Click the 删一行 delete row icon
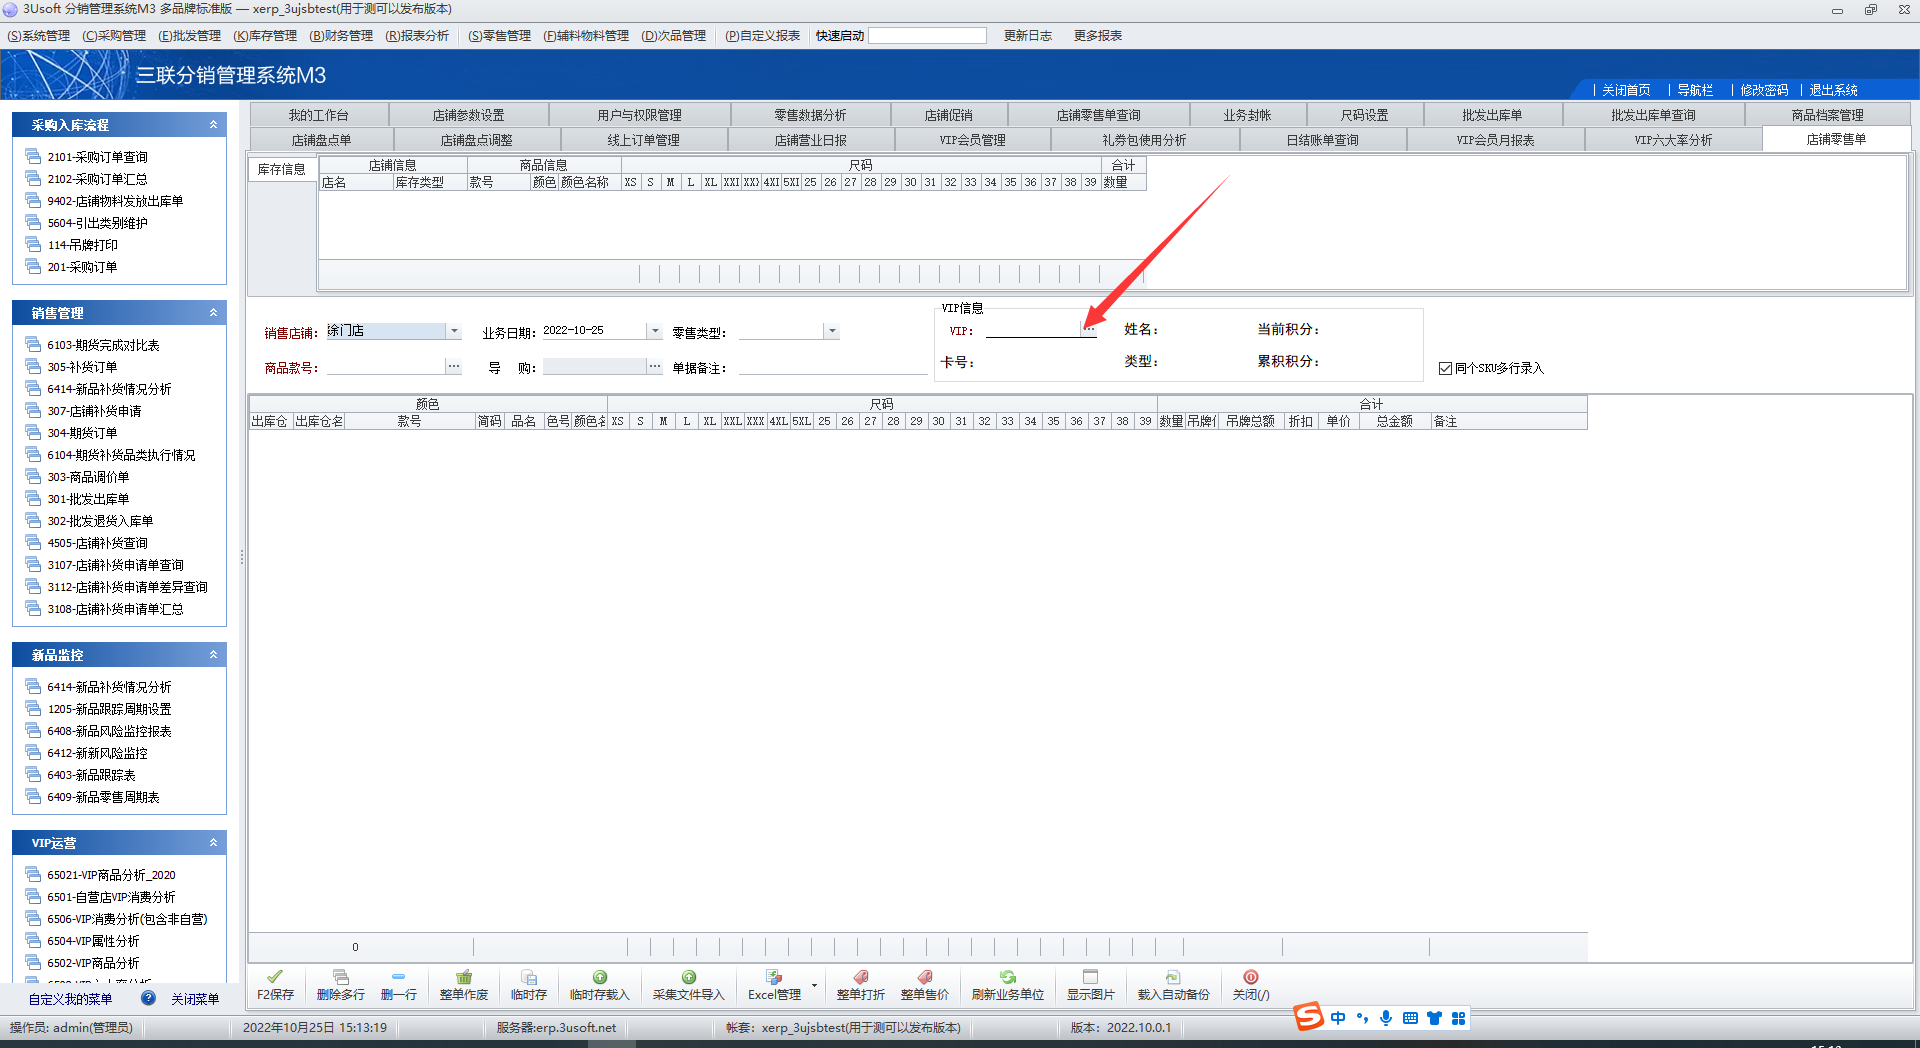The image size is (1920, 1048). click(398, 977)
